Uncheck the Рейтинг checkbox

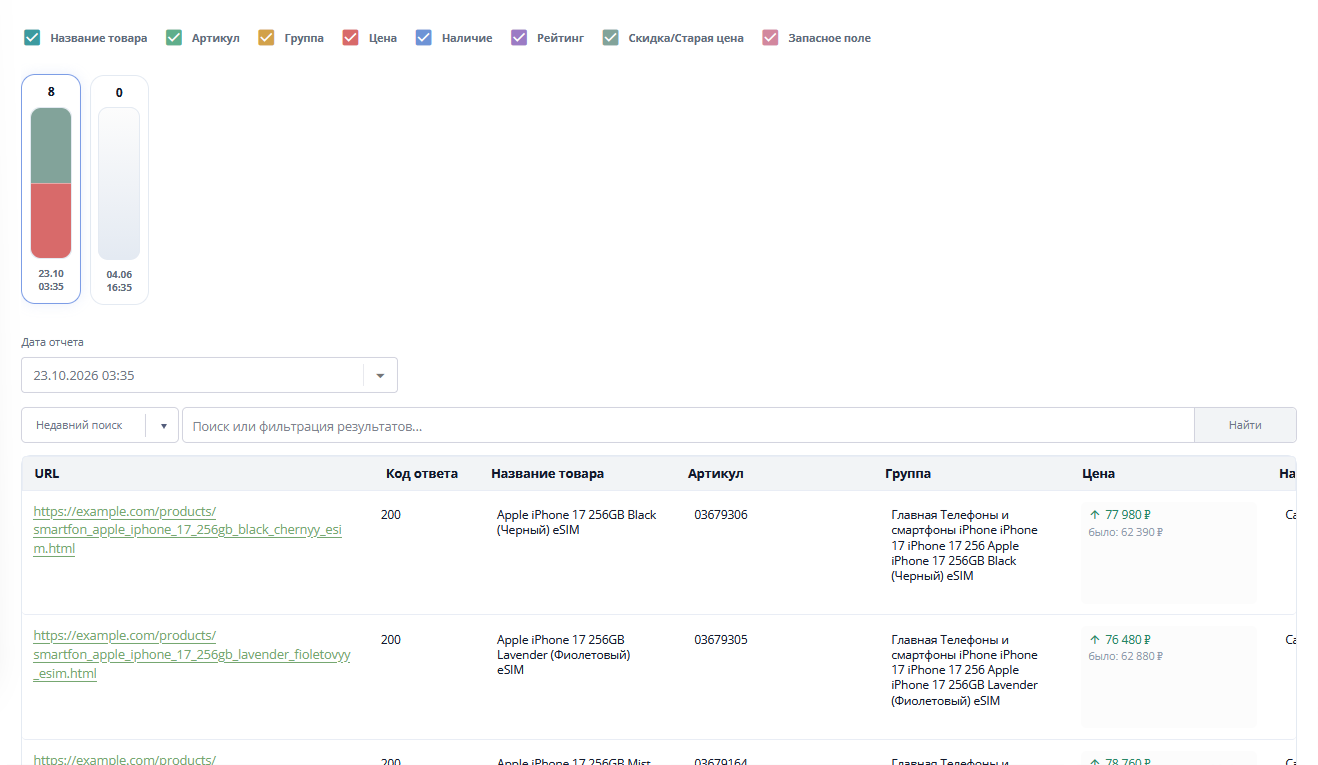[519, 38]
